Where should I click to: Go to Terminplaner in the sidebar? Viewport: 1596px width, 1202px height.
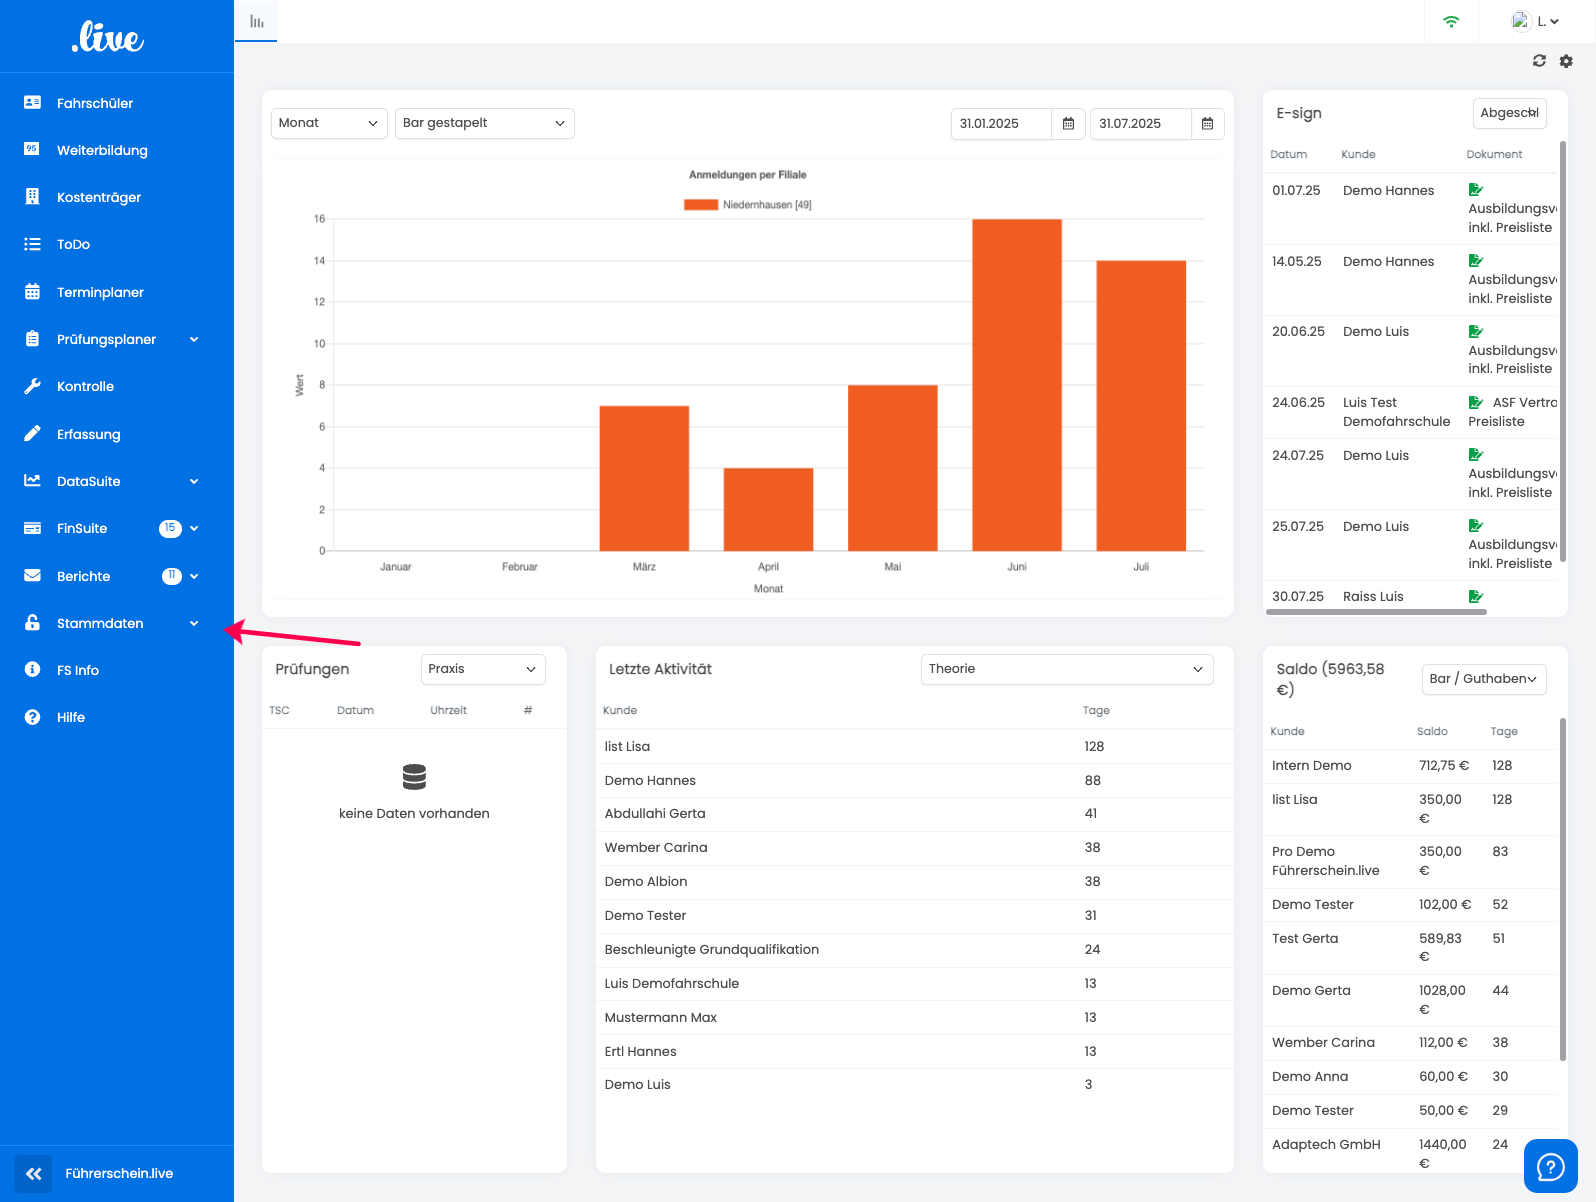point(100,292)
